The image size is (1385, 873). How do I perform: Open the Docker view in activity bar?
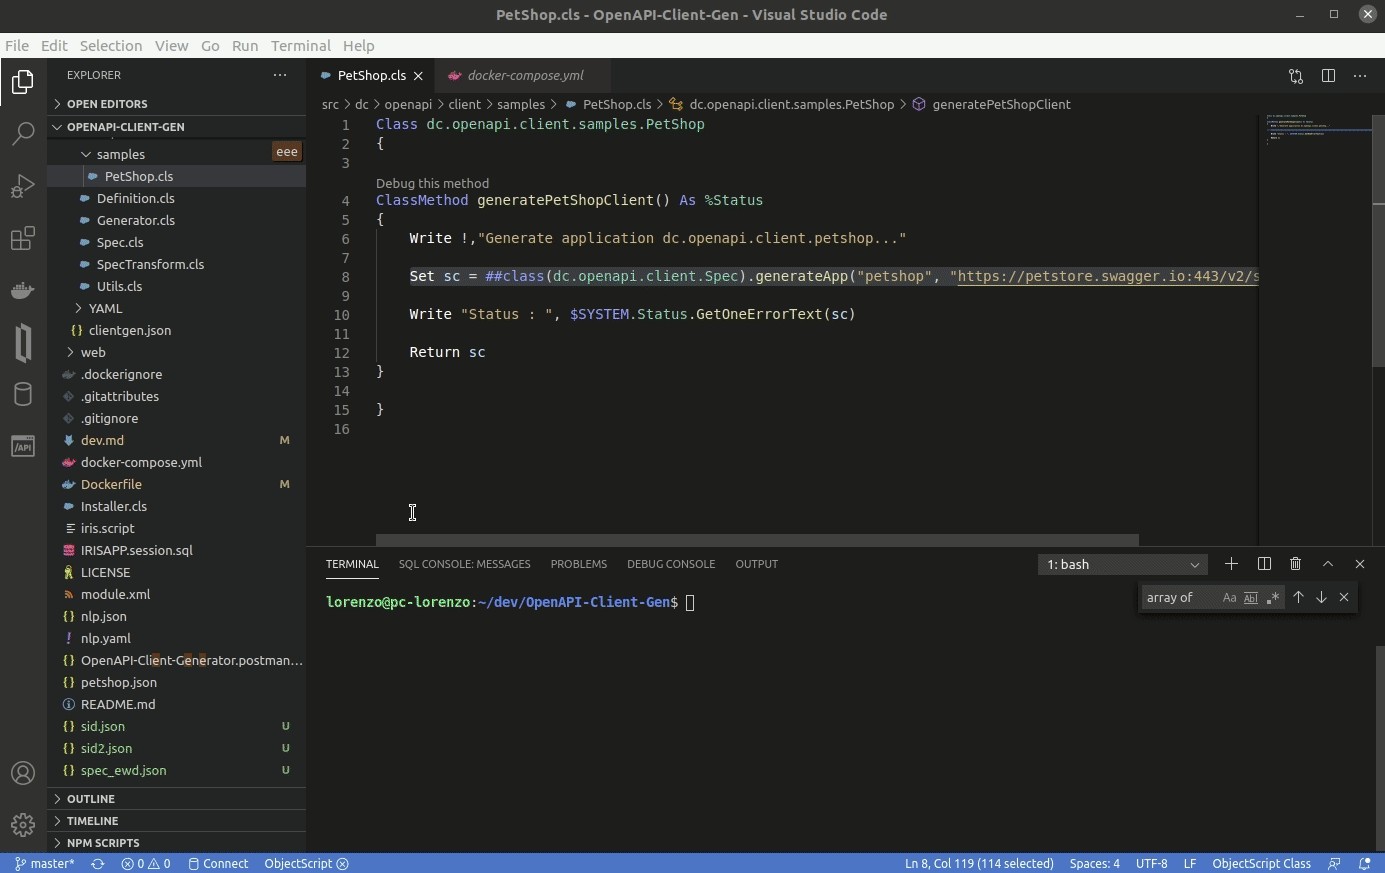pos(23,291)
